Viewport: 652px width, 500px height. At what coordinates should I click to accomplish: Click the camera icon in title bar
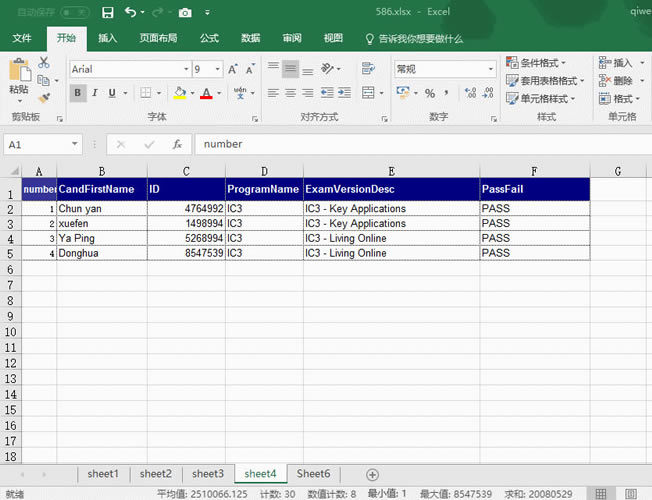point(184,13)
